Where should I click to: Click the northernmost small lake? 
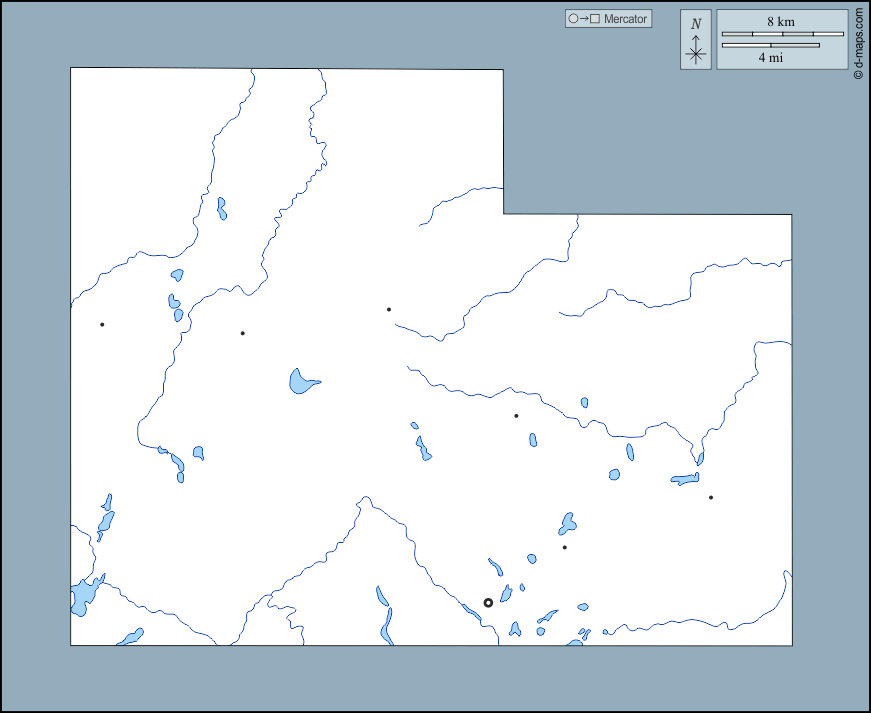[x=221, y=208]
